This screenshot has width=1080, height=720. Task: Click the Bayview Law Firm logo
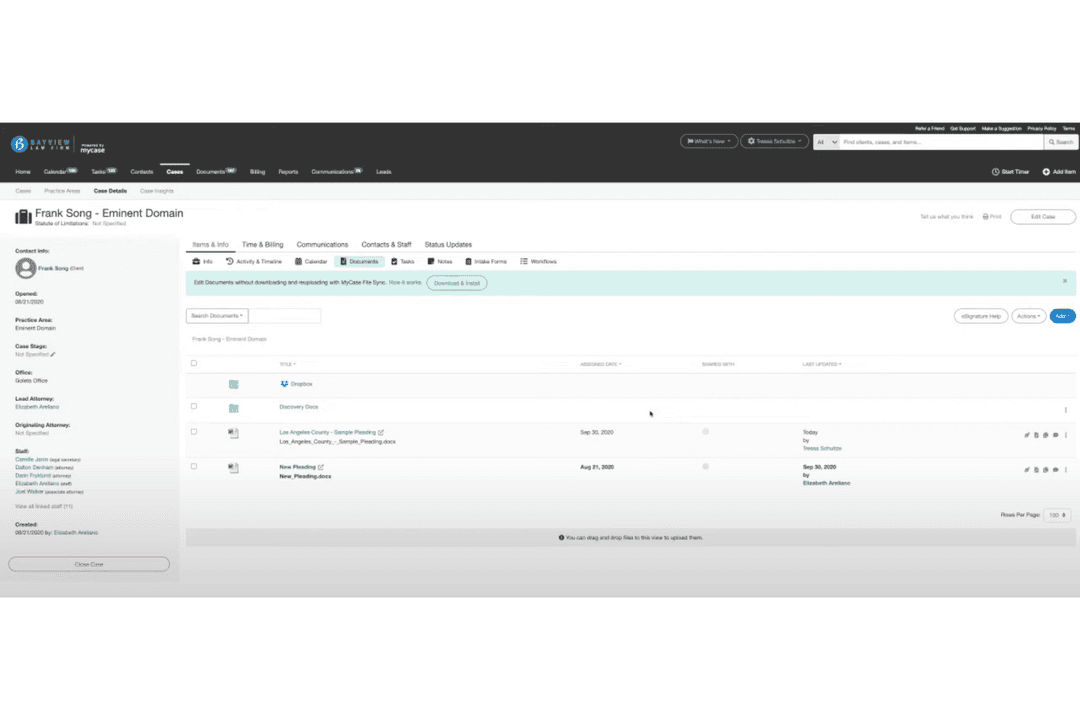pos(41,144)
